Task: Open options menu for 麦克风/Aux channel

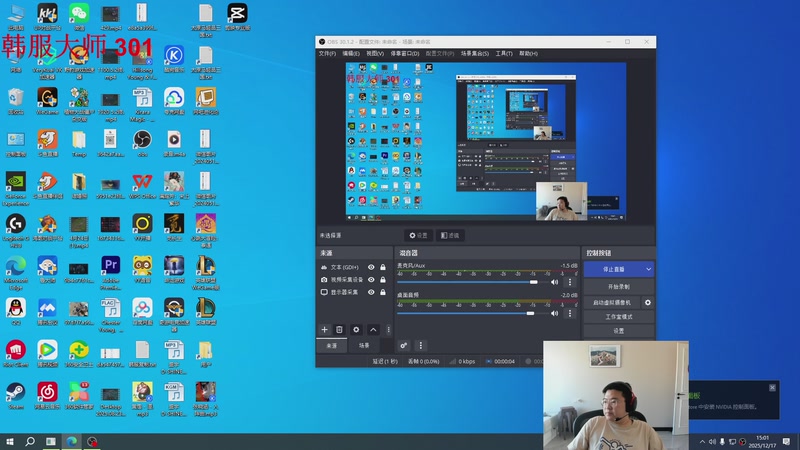Action: click(570, 282)
